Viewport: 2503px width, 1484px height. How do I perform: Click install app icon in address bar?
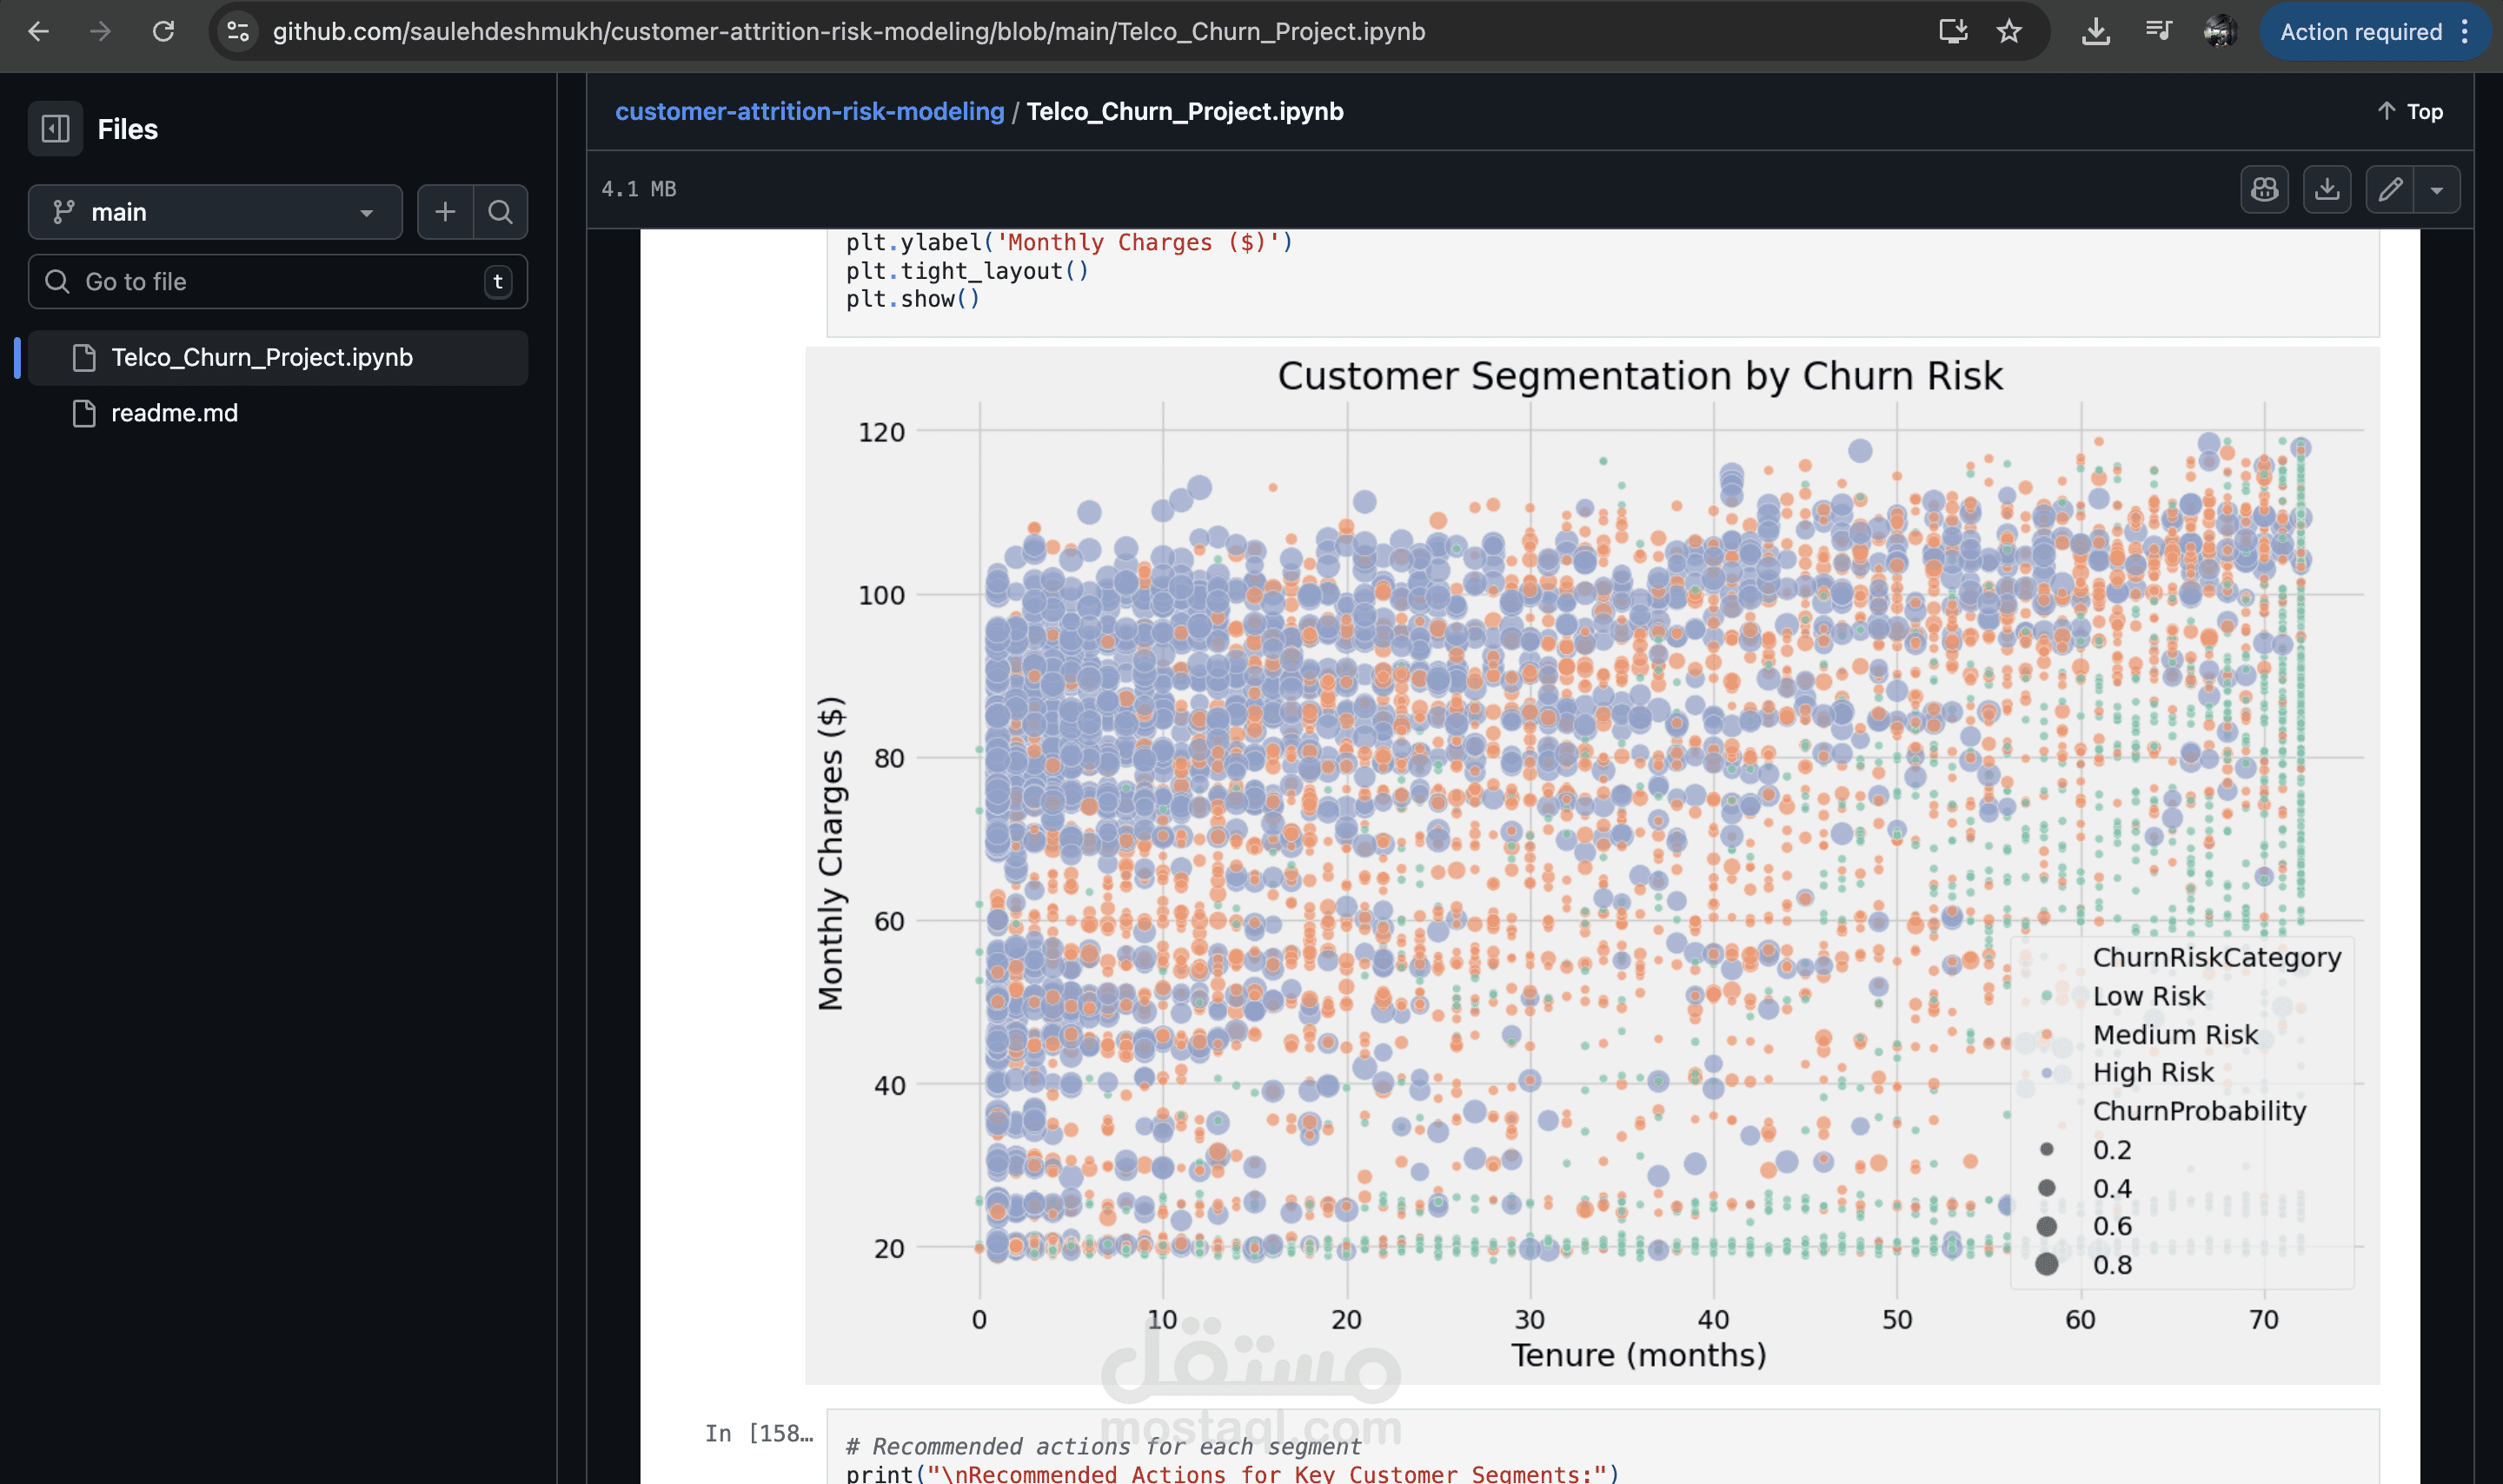[1952, 32]
